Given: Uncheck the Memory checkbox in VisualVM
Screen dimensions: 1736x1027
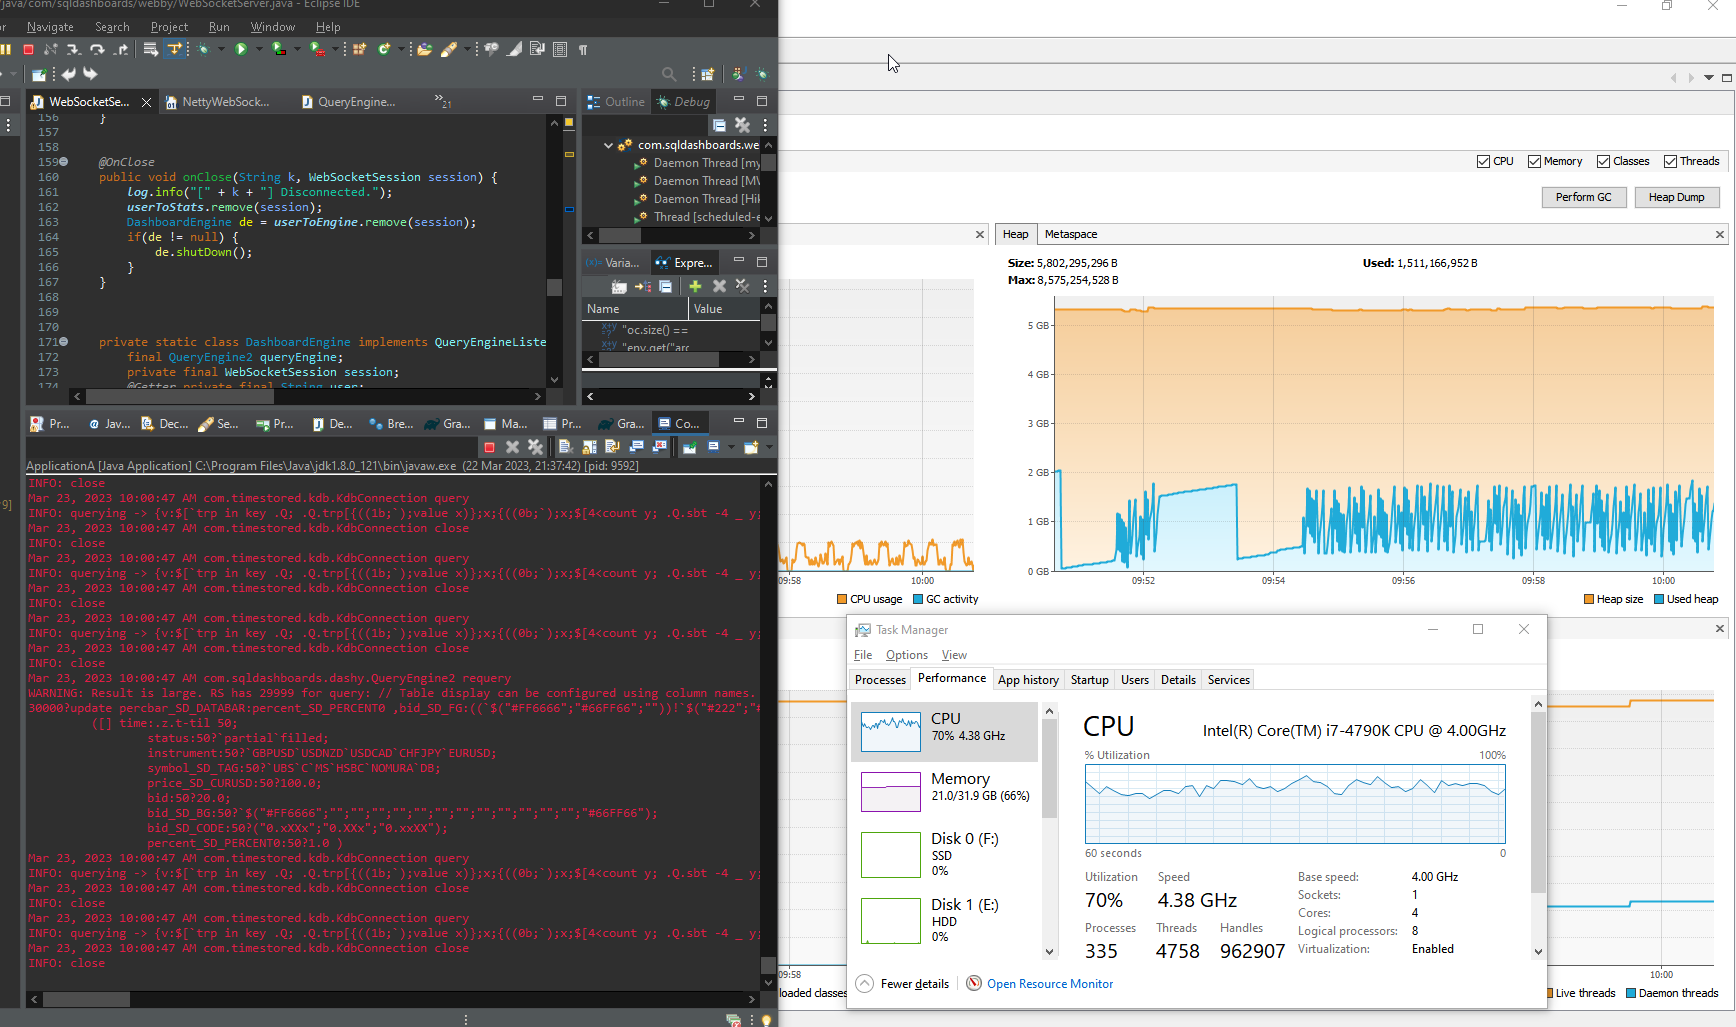Looking at the screenshot, I should [x=1534, y=161].
